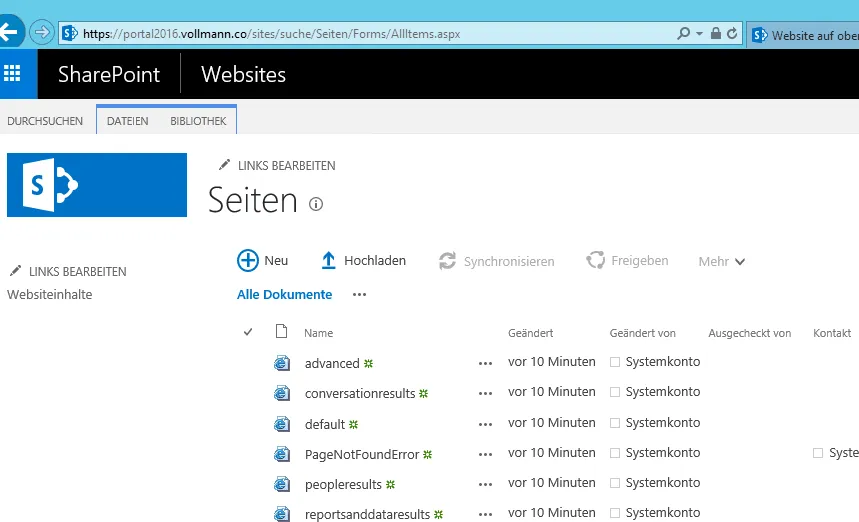Open the BIBLIOTHEK ribbon tab
Screen dimensions: 859x522
[x=198, y=121]
